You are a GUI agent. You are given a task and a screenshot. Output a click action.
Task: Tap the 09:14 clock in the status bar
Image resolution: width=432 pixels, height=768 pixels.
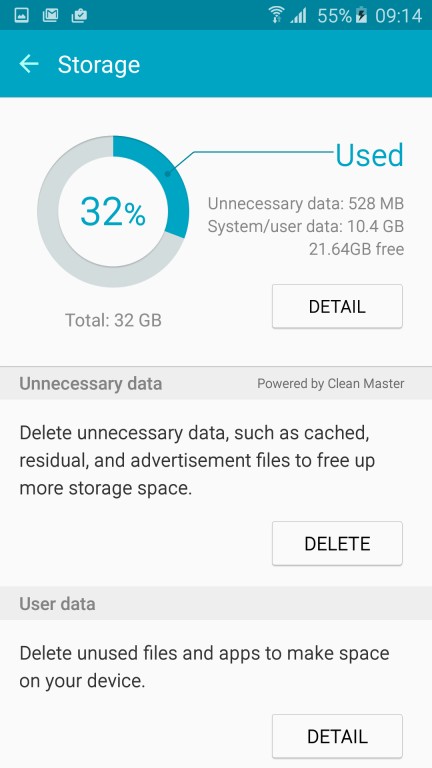click(398, 16)
